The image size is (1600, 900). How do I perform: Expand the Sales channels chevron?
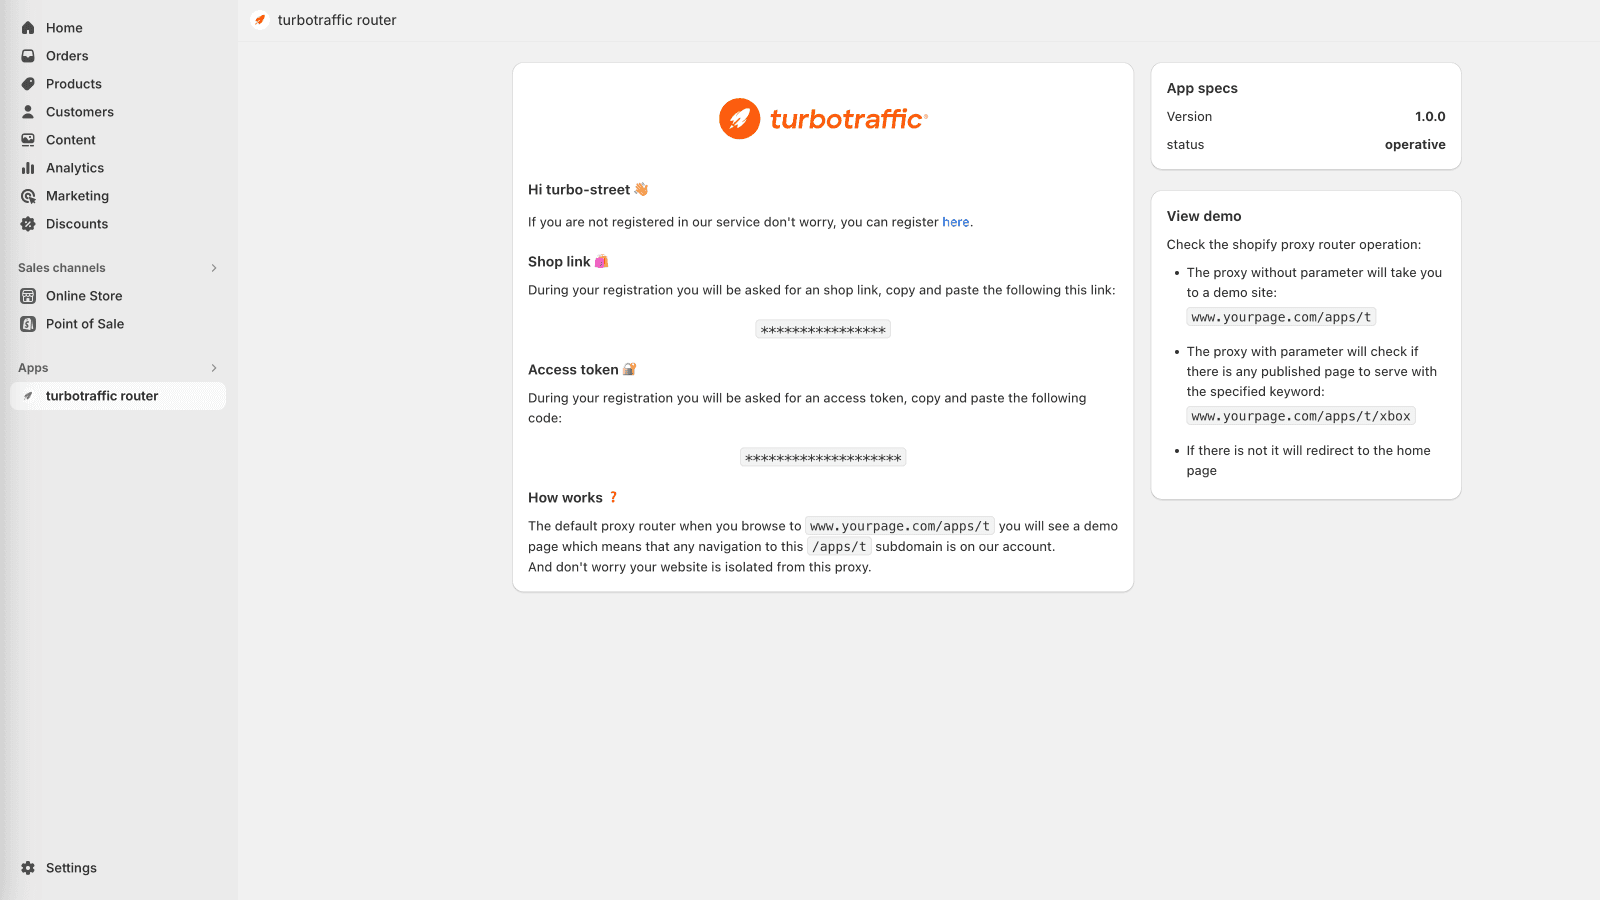click(x=214, y=268)
